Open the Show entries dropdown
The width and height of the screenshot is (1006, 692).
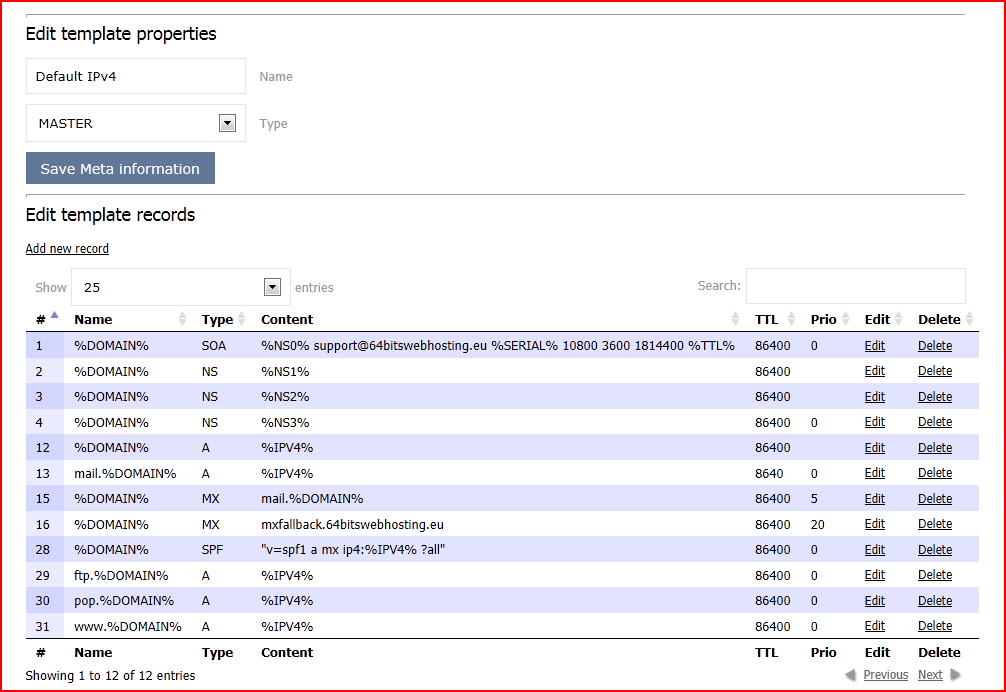pos(271,287)
